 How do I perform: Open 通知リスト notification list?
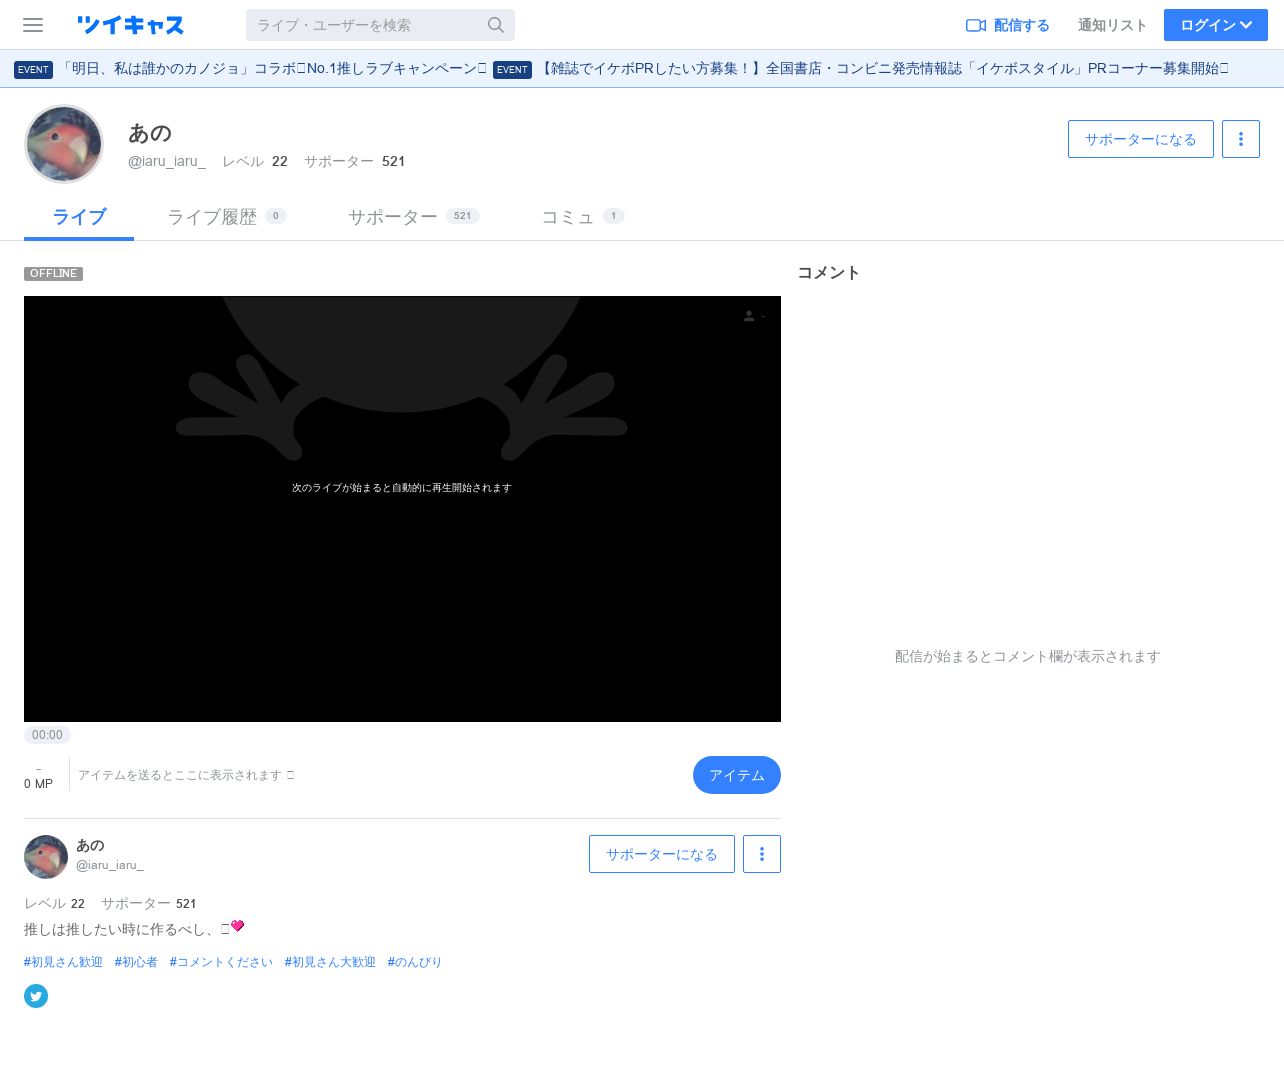(1112, 25)
